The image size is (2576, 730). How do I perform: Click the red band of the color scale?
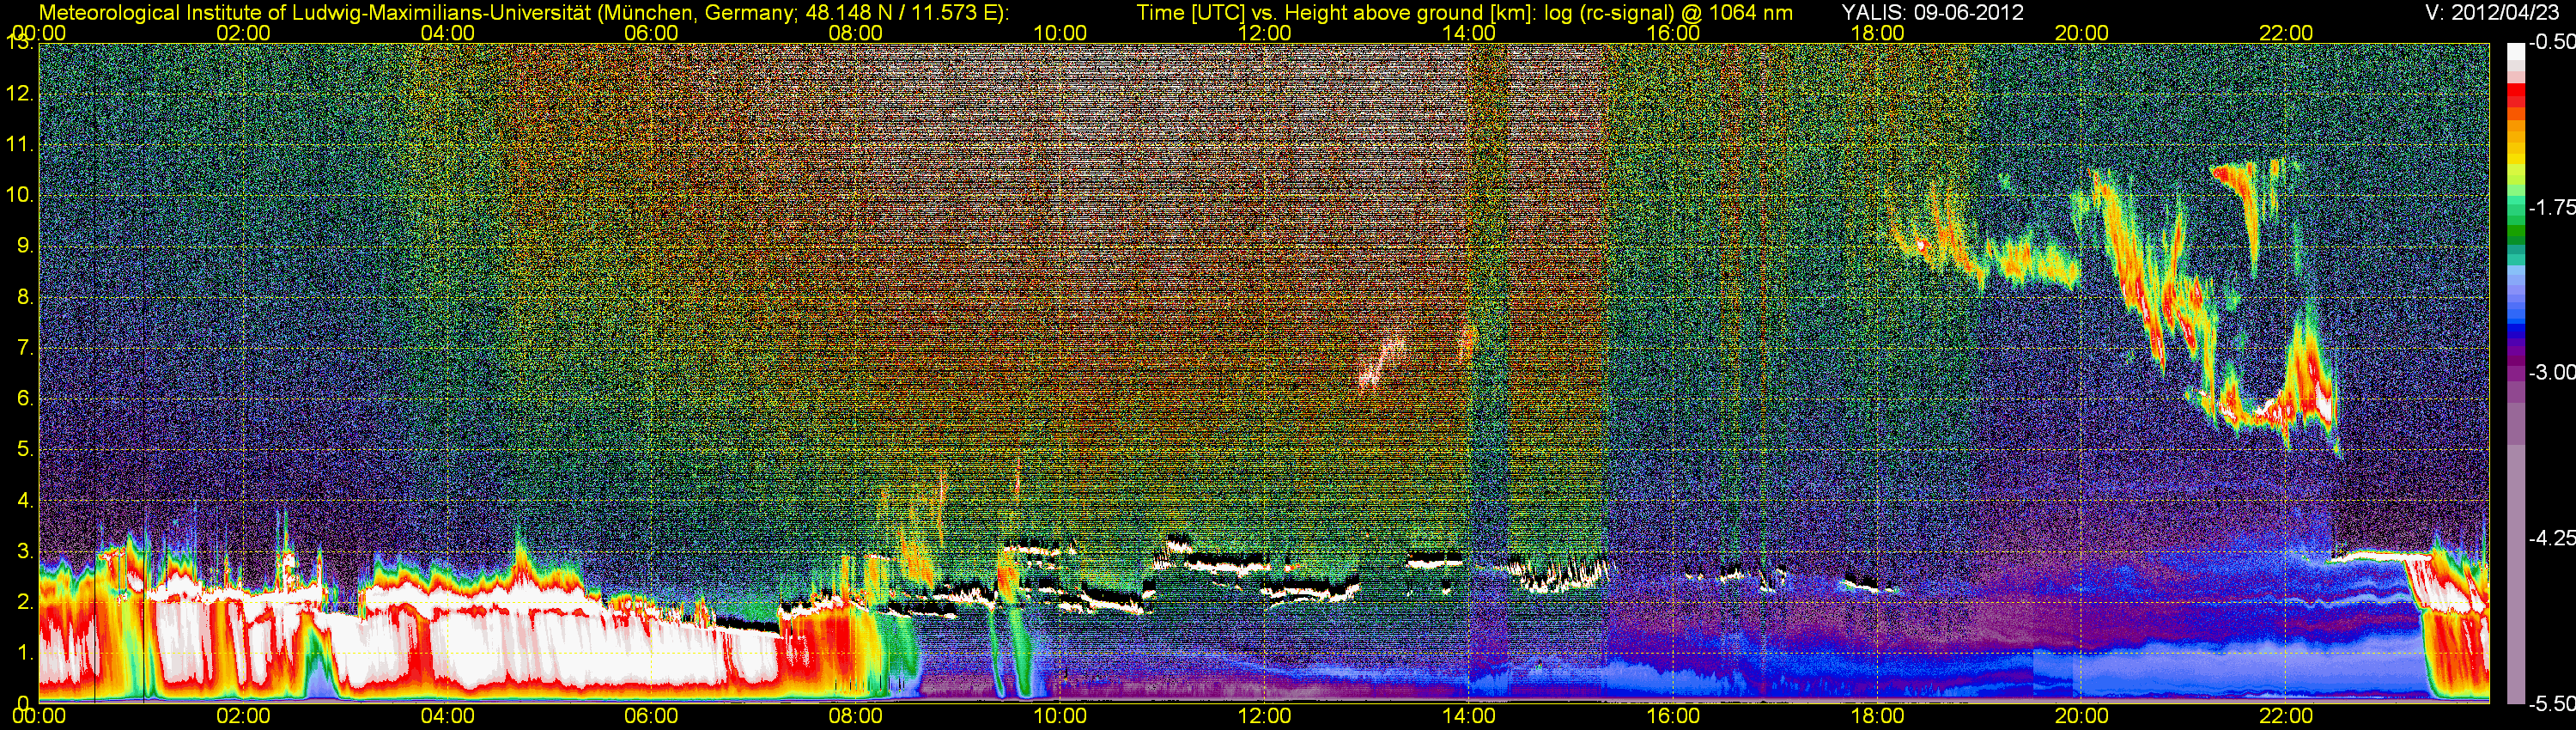click(x=2516, y=95)
